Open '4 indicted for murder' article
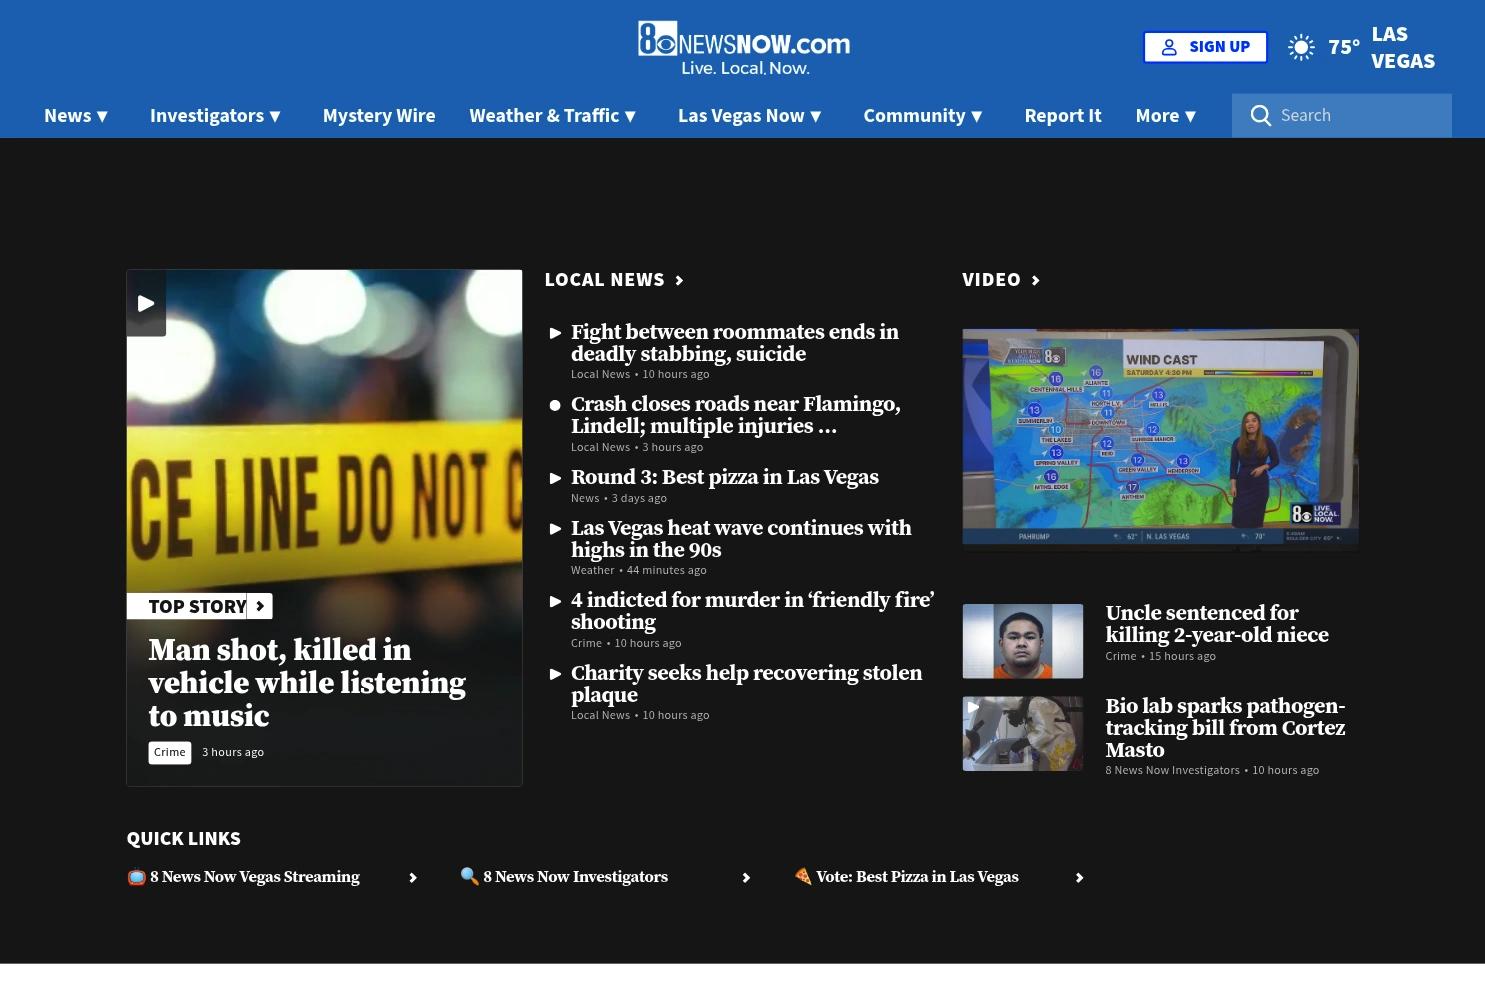Image resolution: width=1485 pixels, height=990 pixels. coord(752,612)
